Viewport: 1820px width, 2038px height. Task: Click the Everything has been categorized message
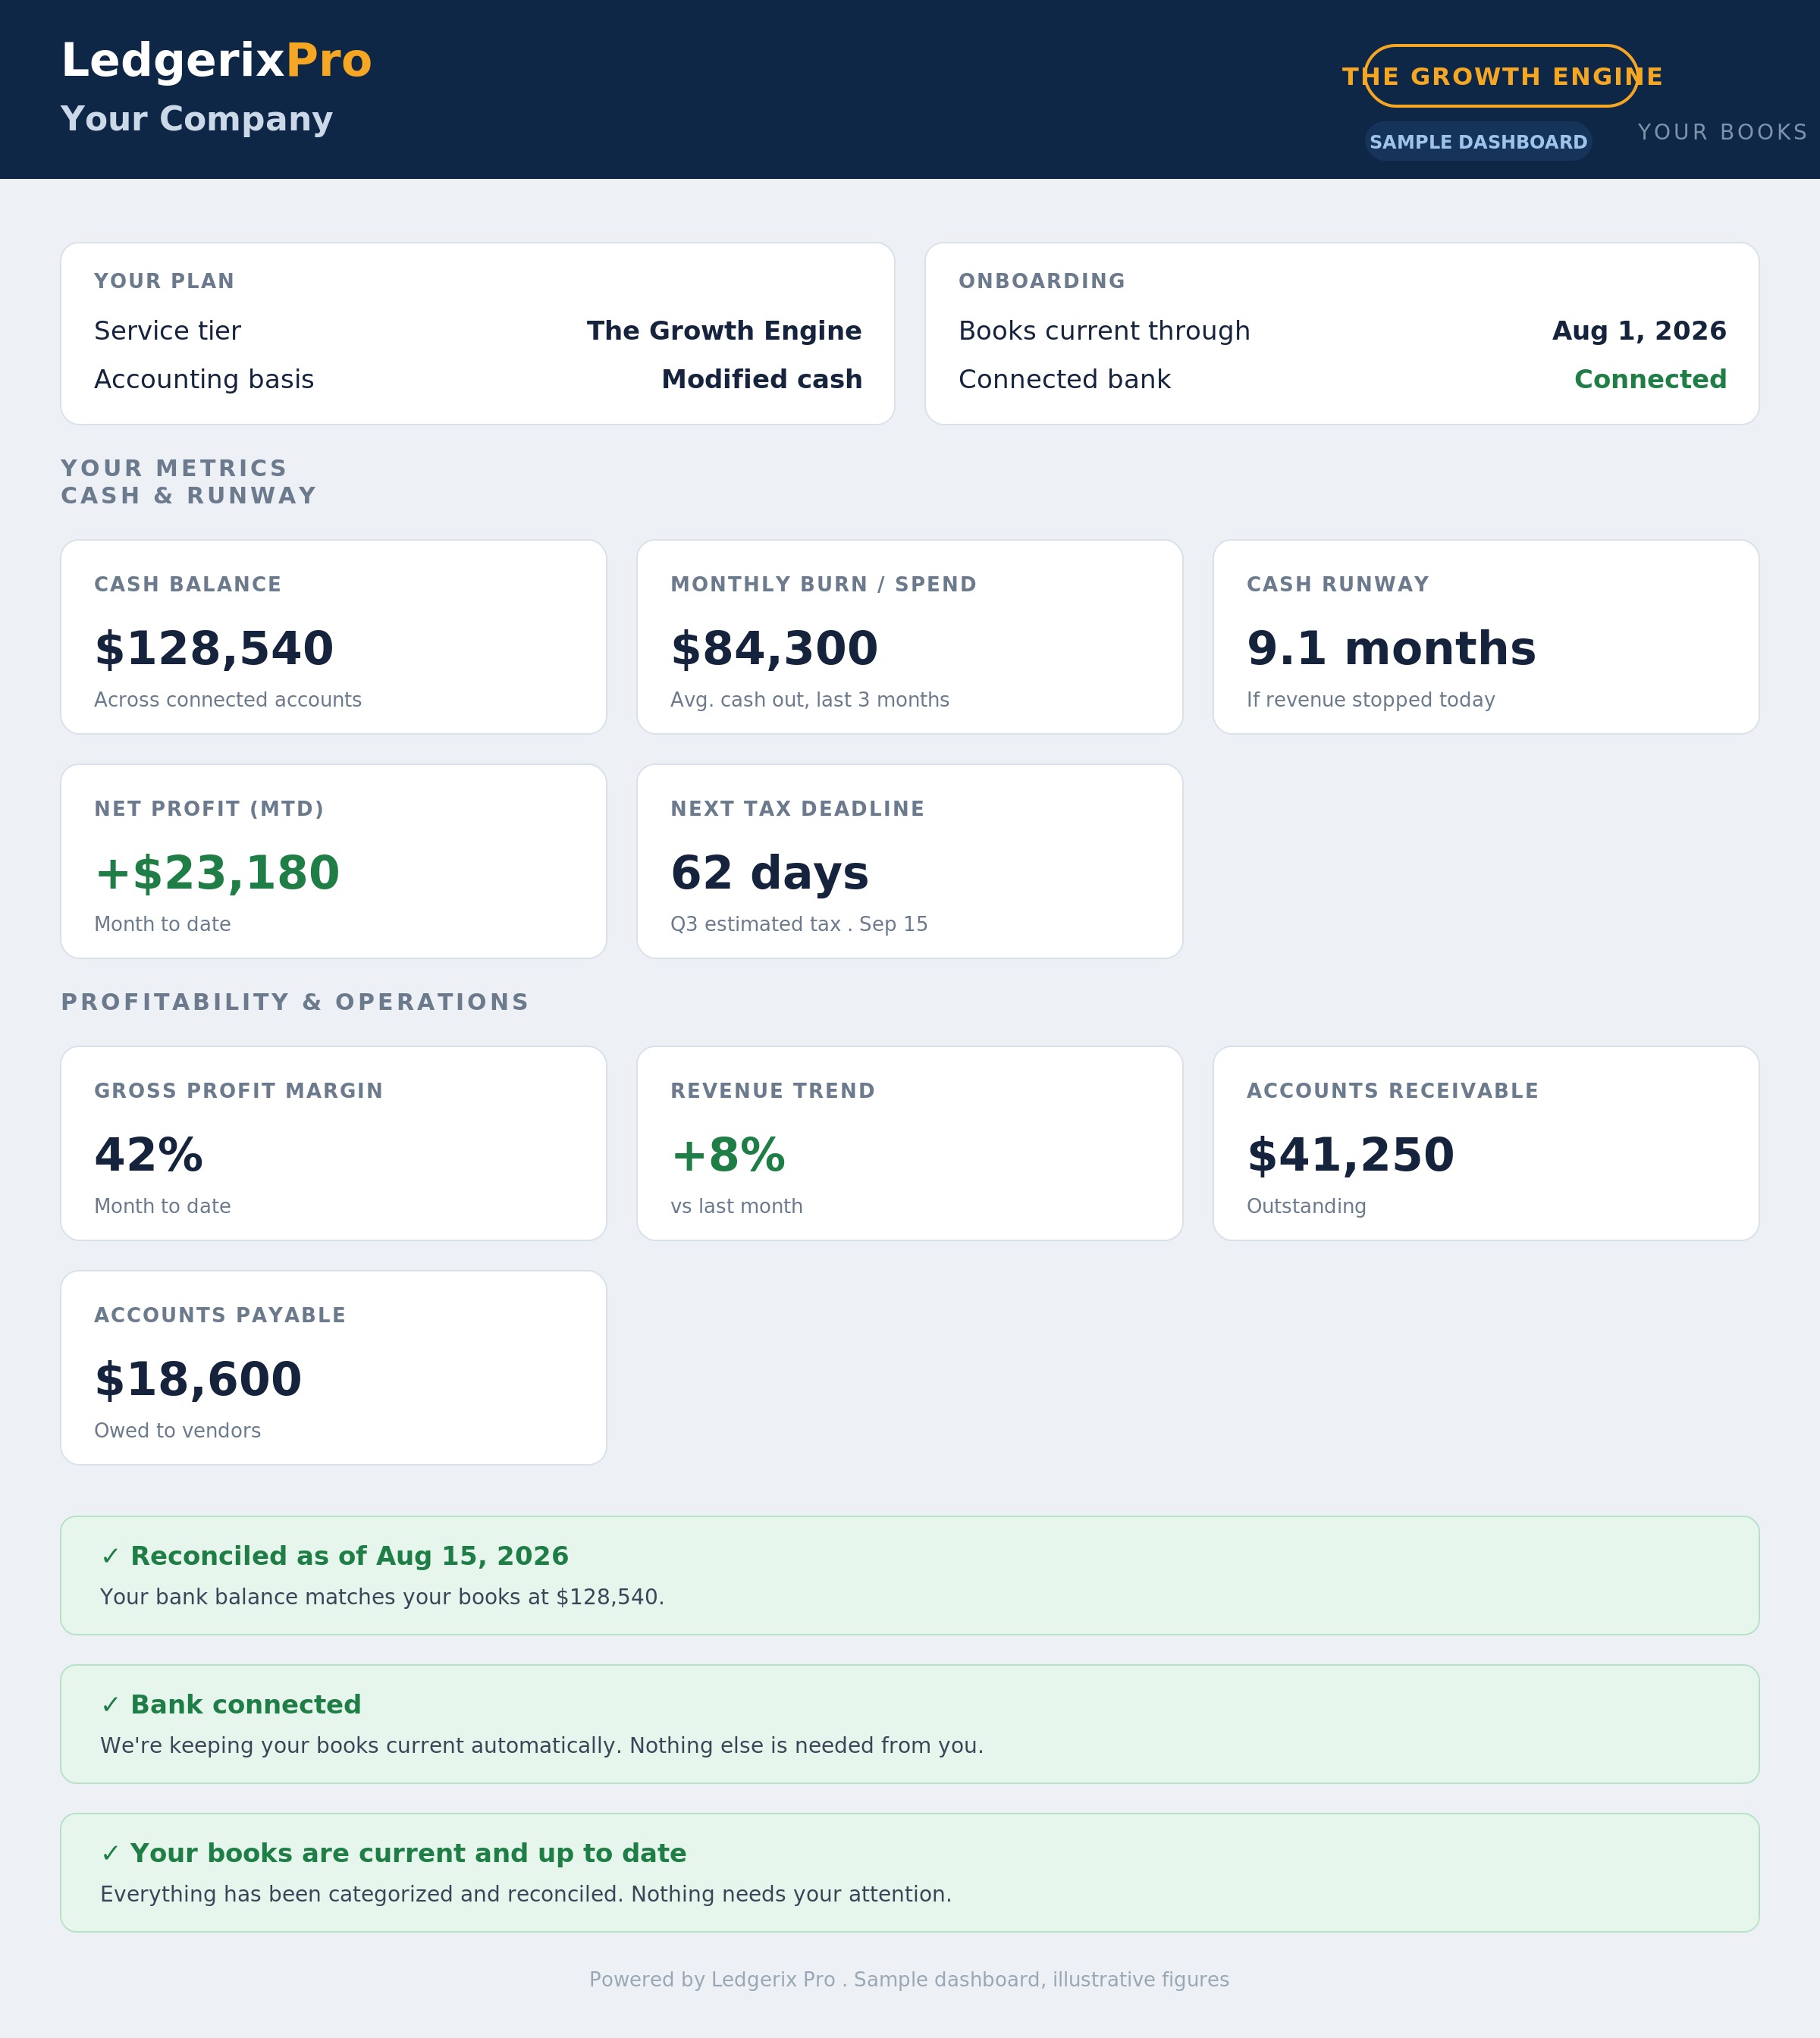(525, 1894)
